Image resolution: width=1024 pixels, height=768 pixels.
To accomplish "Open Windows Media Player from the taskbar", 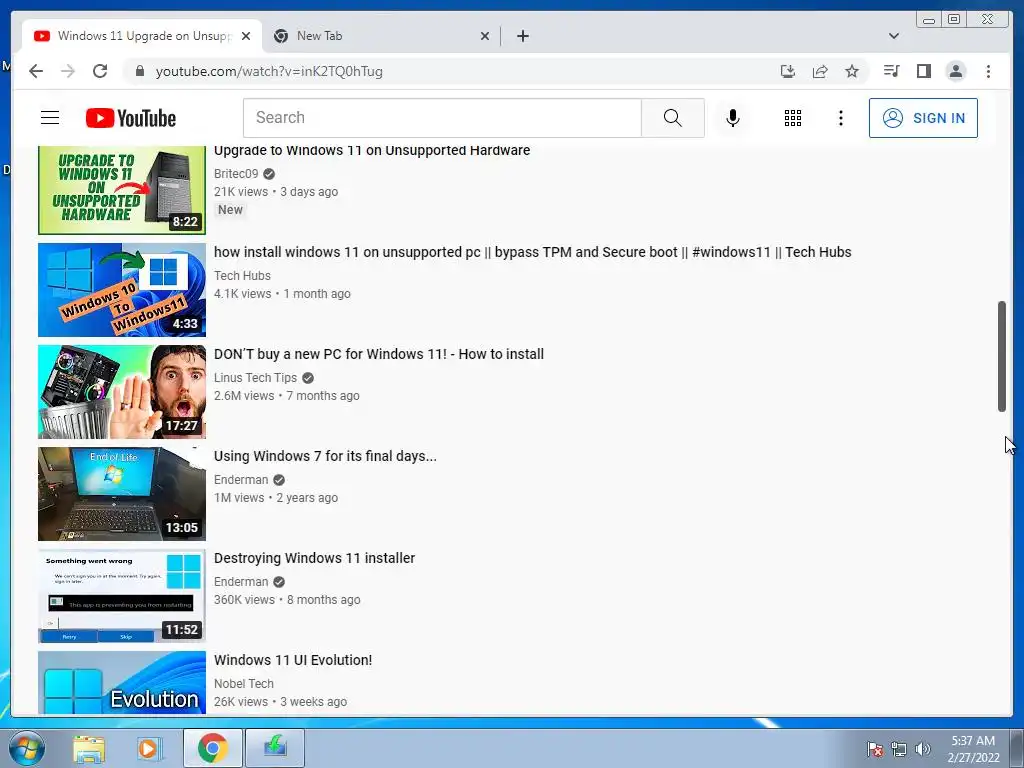I will tap(149, 748).
